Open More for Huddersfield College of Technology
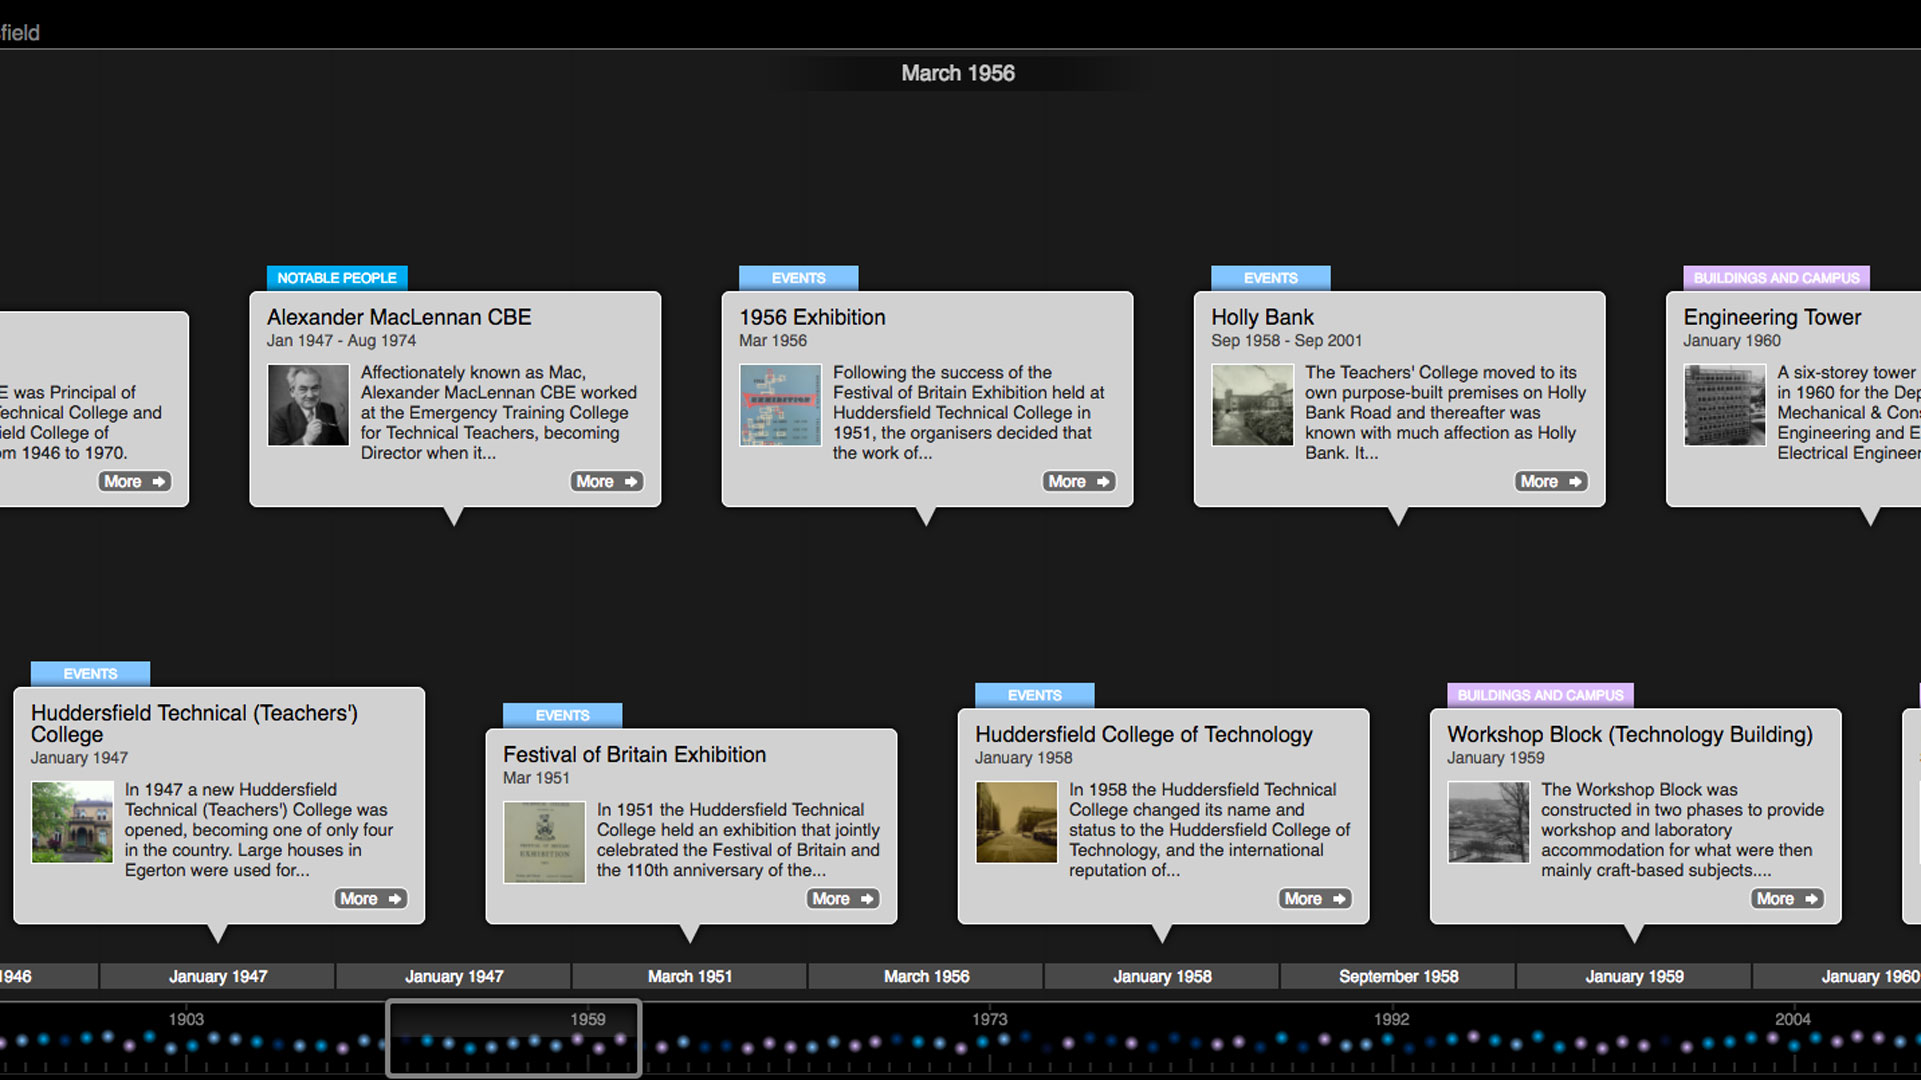 (x=1314, y=899)
